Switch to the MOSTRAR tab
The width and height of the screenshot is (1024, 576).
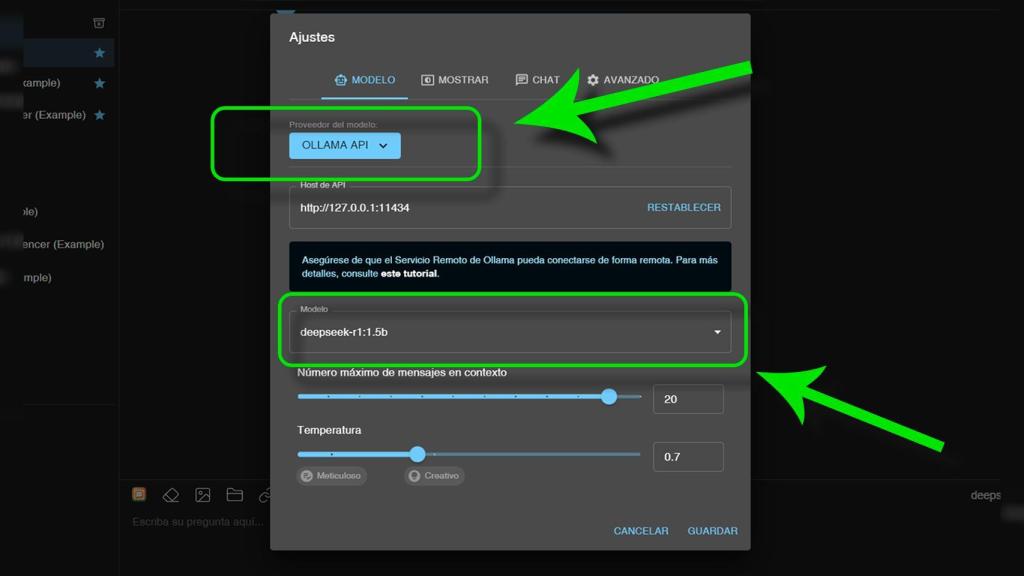(455, 79)
